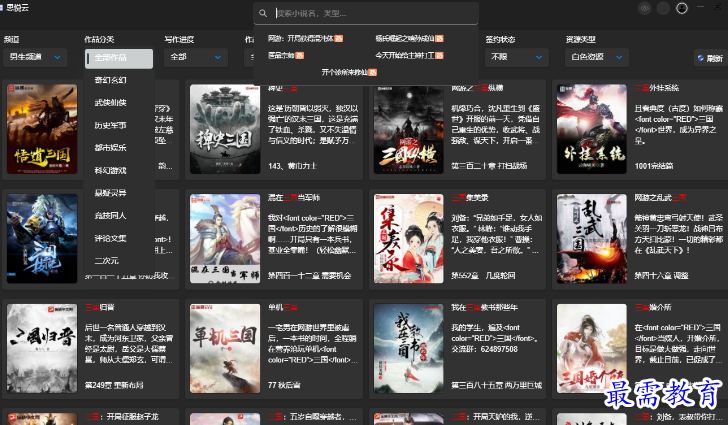The height and width of the screenshot is (425, 728).
Task: Open the 乱武三国 book cover
Action: coord(592,239)
